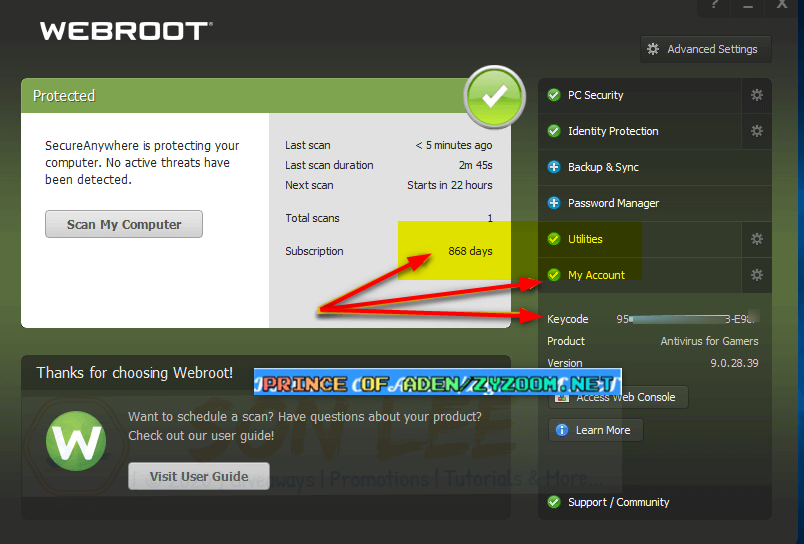Click the 'Subscription' label

coord(314,251)
